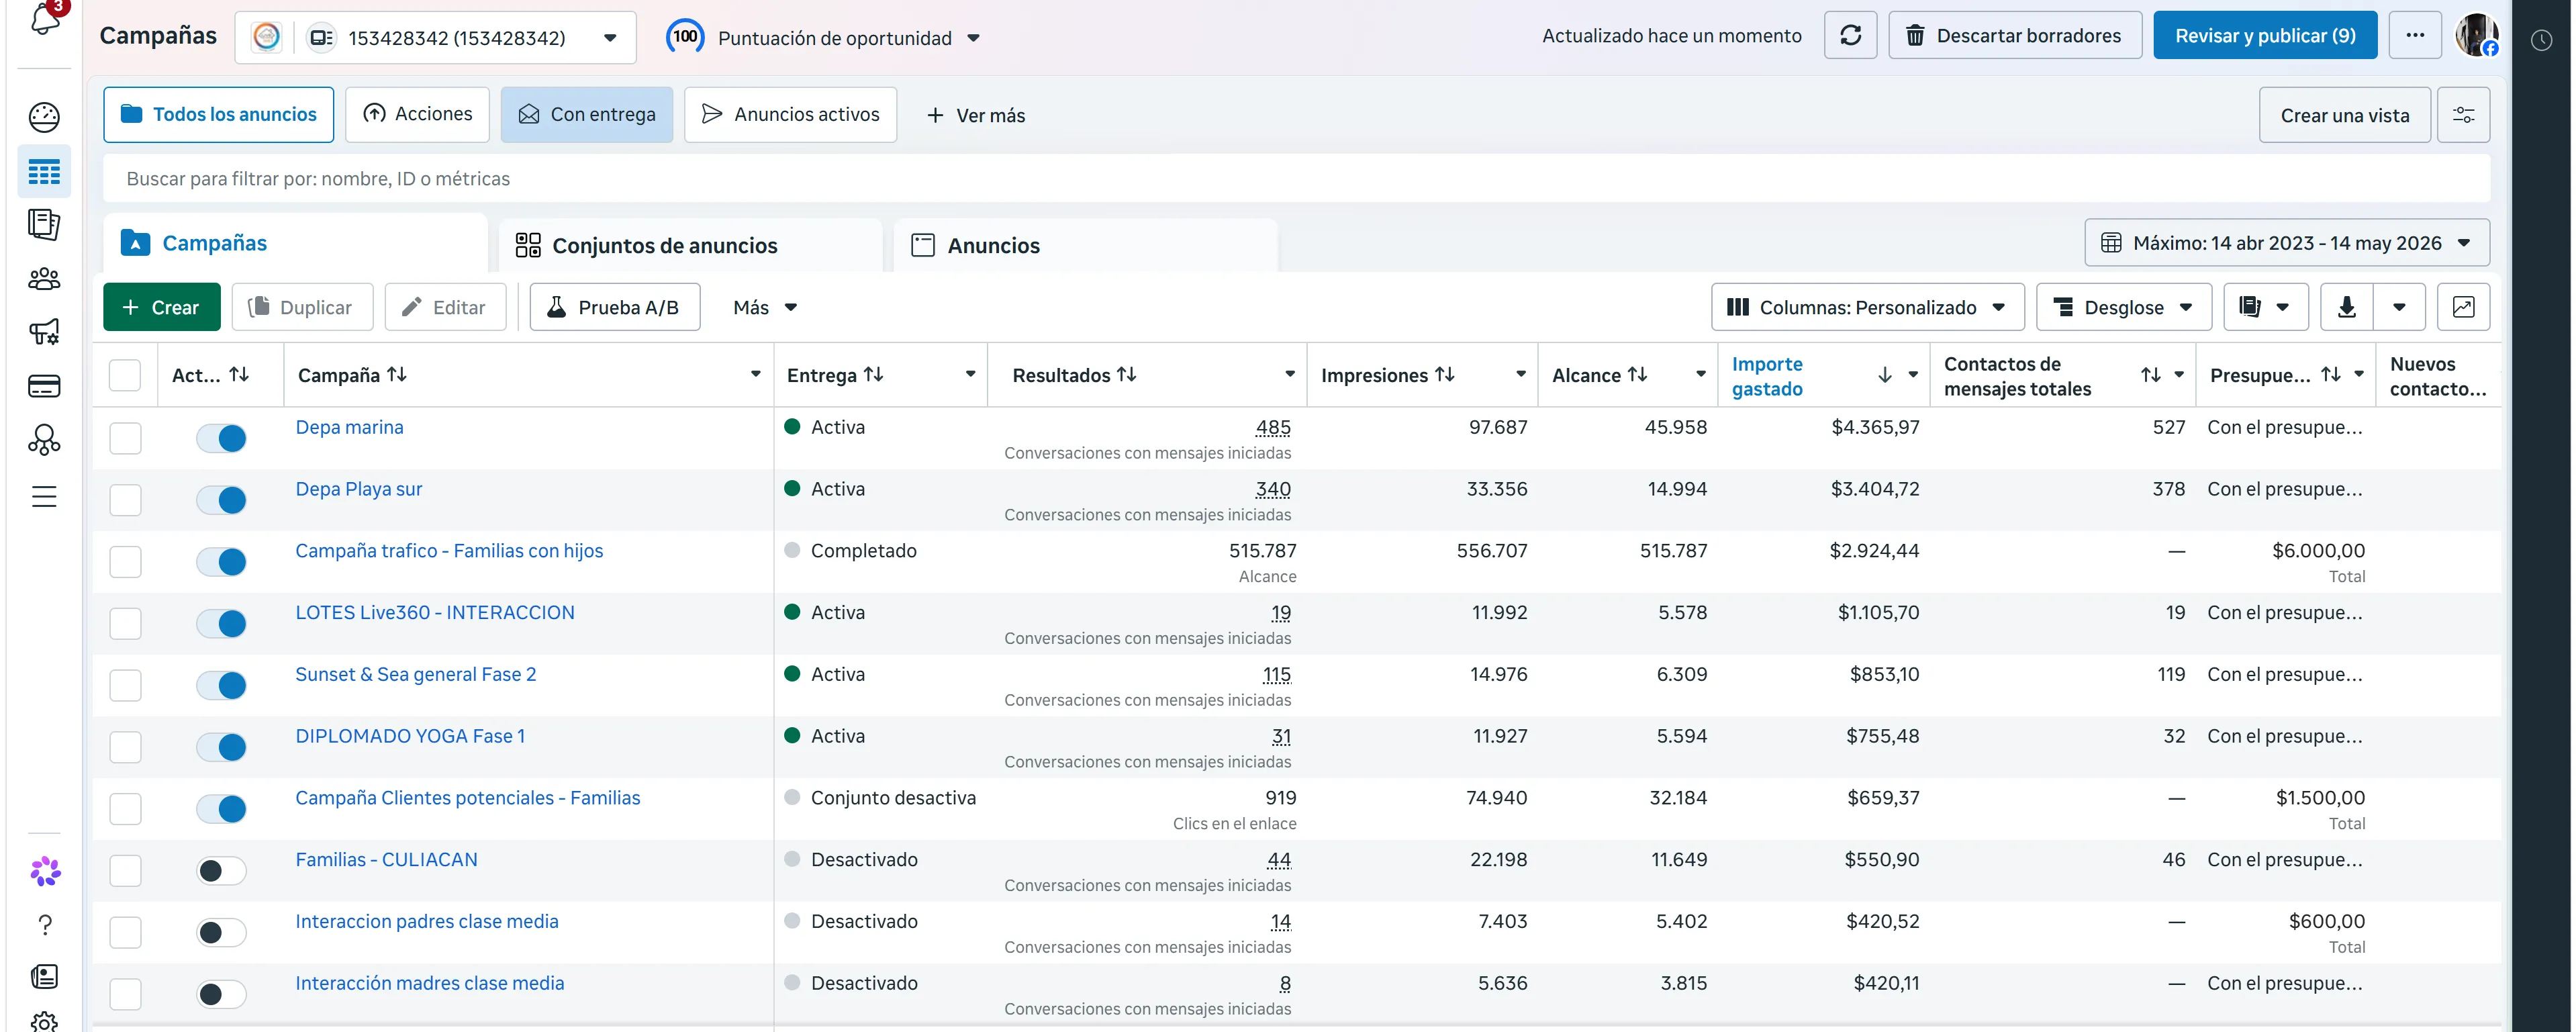This screenshot has width=2576, height=1032.
Task: Click the view filter settings sliders icon
Action: [x=2463, y=115]
